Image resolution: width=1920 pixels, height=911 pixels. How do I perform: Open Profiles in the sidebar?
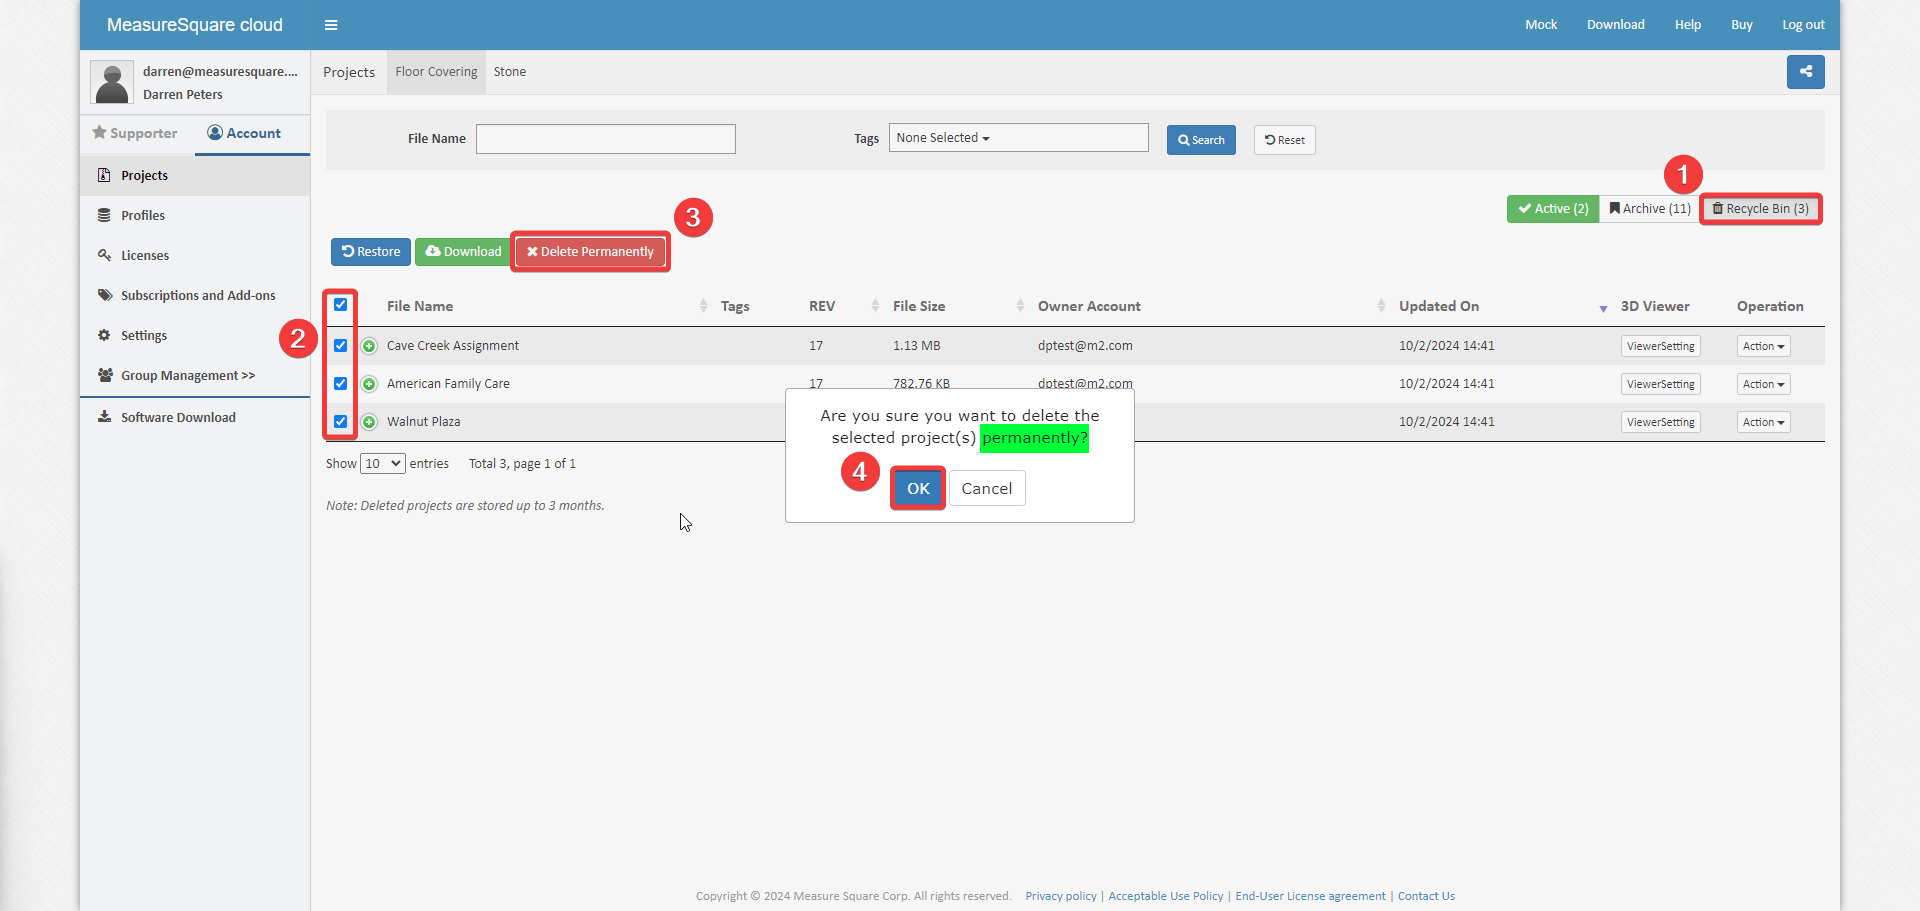[195, 216]
